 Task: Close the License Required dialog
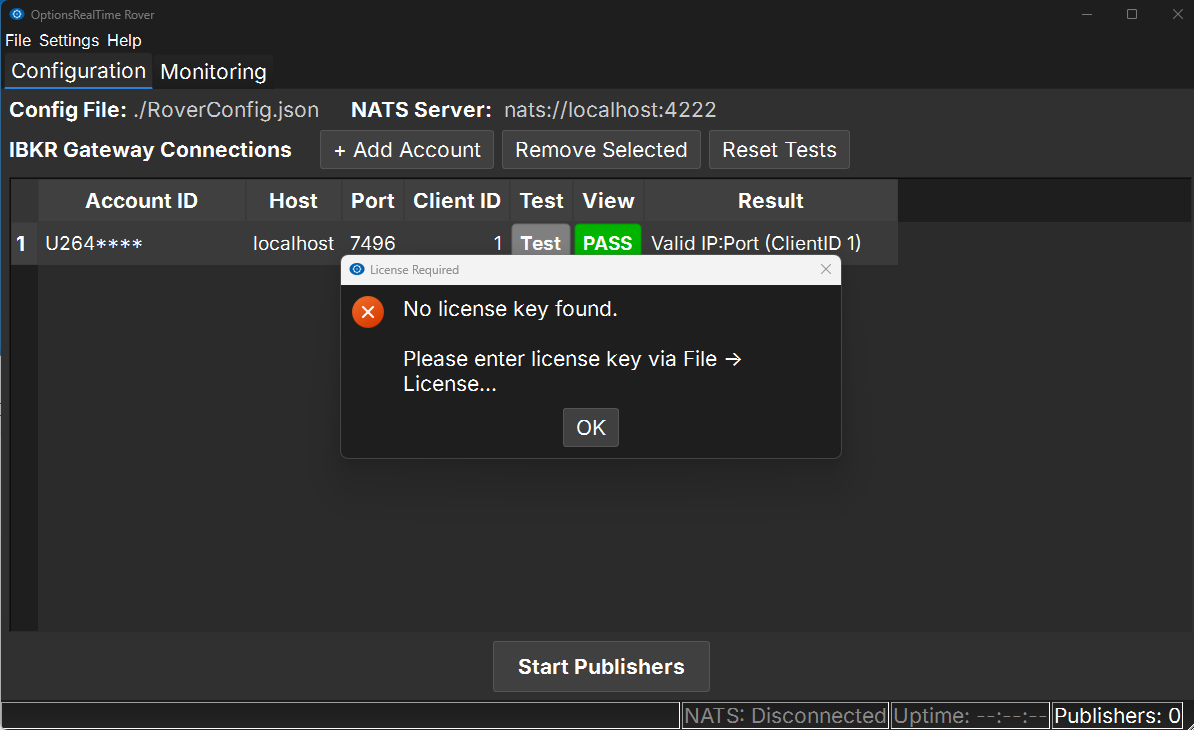point(825,270)
